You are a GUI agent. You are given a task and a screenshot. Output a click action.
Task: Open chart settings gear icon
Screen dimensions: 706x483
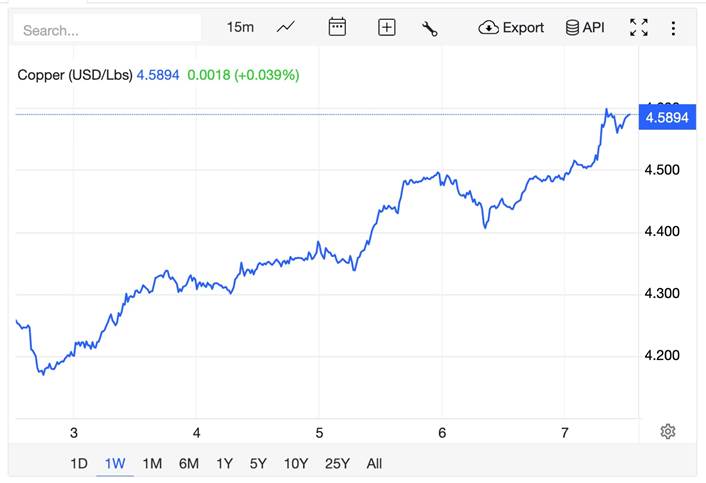[x=668, y=431]
